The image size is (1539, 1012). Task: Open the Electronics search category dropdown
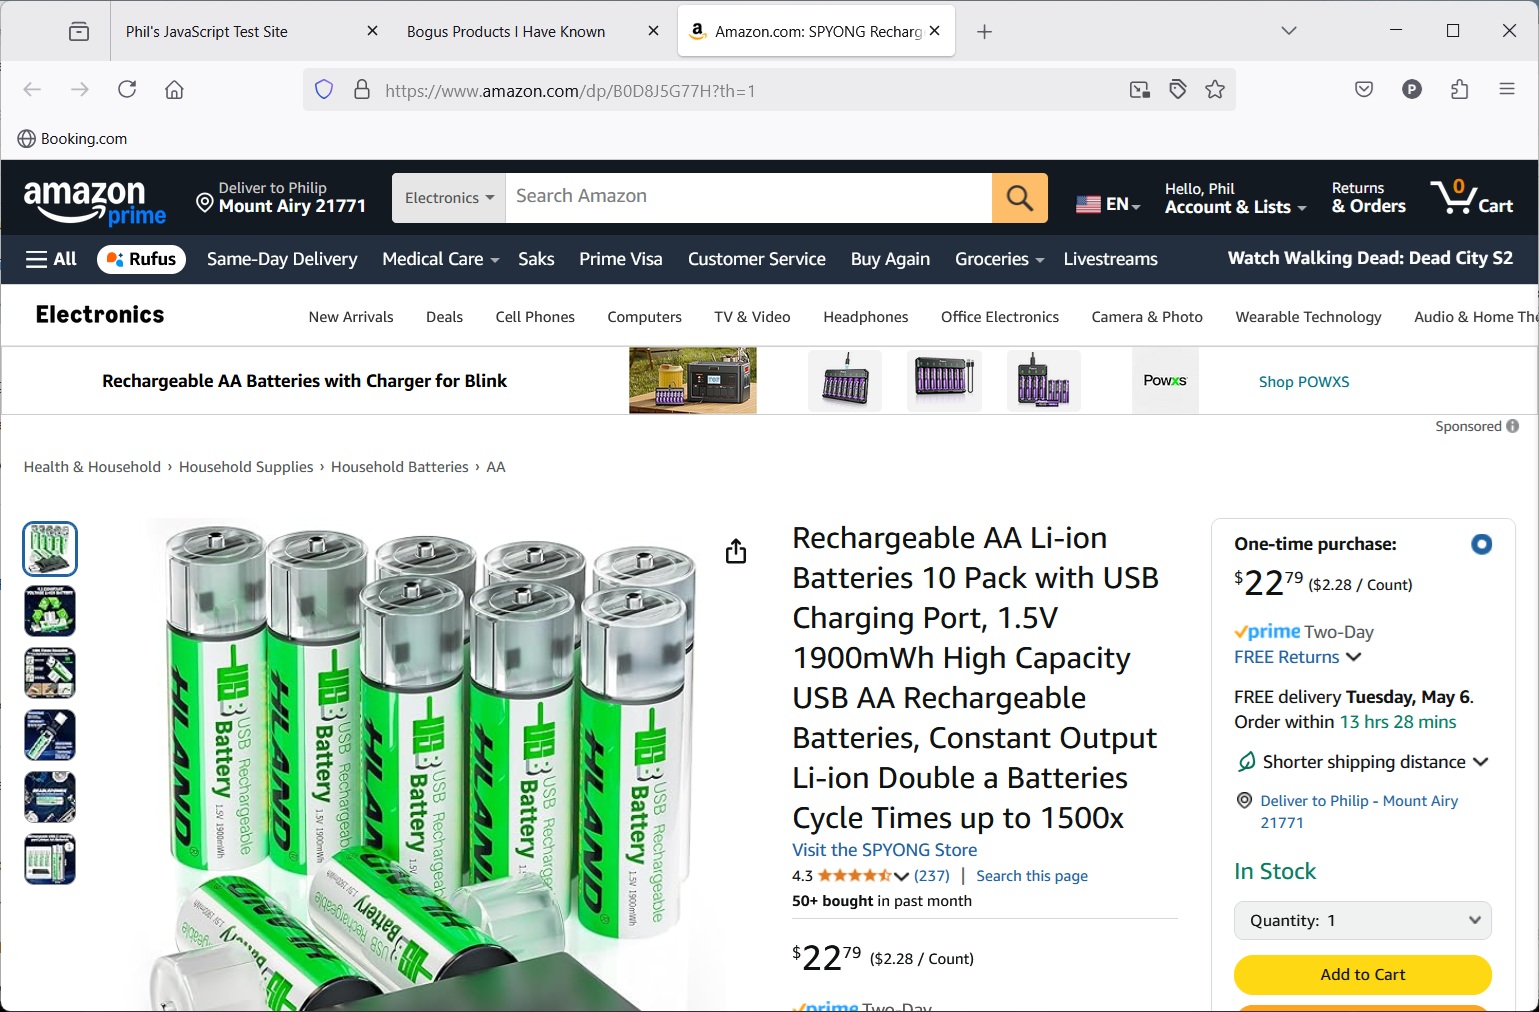pyautogui.click(x=449, y=198)
